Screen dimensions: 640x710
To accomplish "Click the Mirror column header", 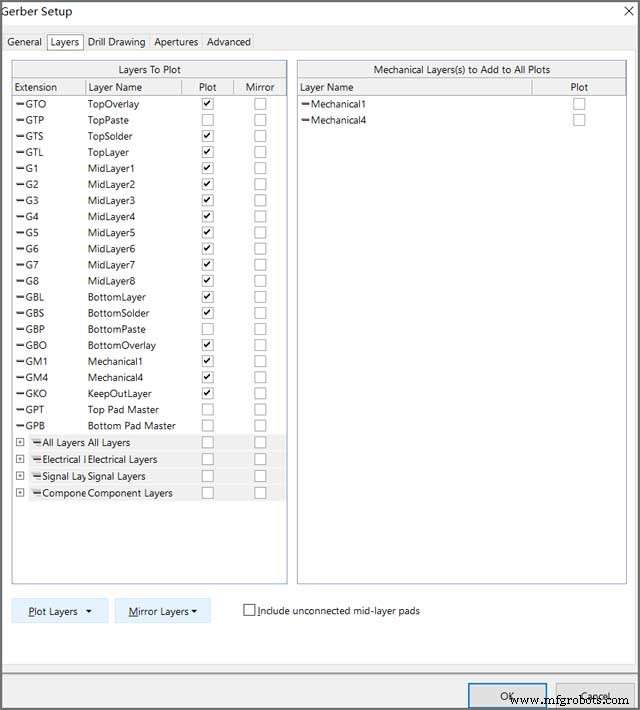I will point(260,87).
